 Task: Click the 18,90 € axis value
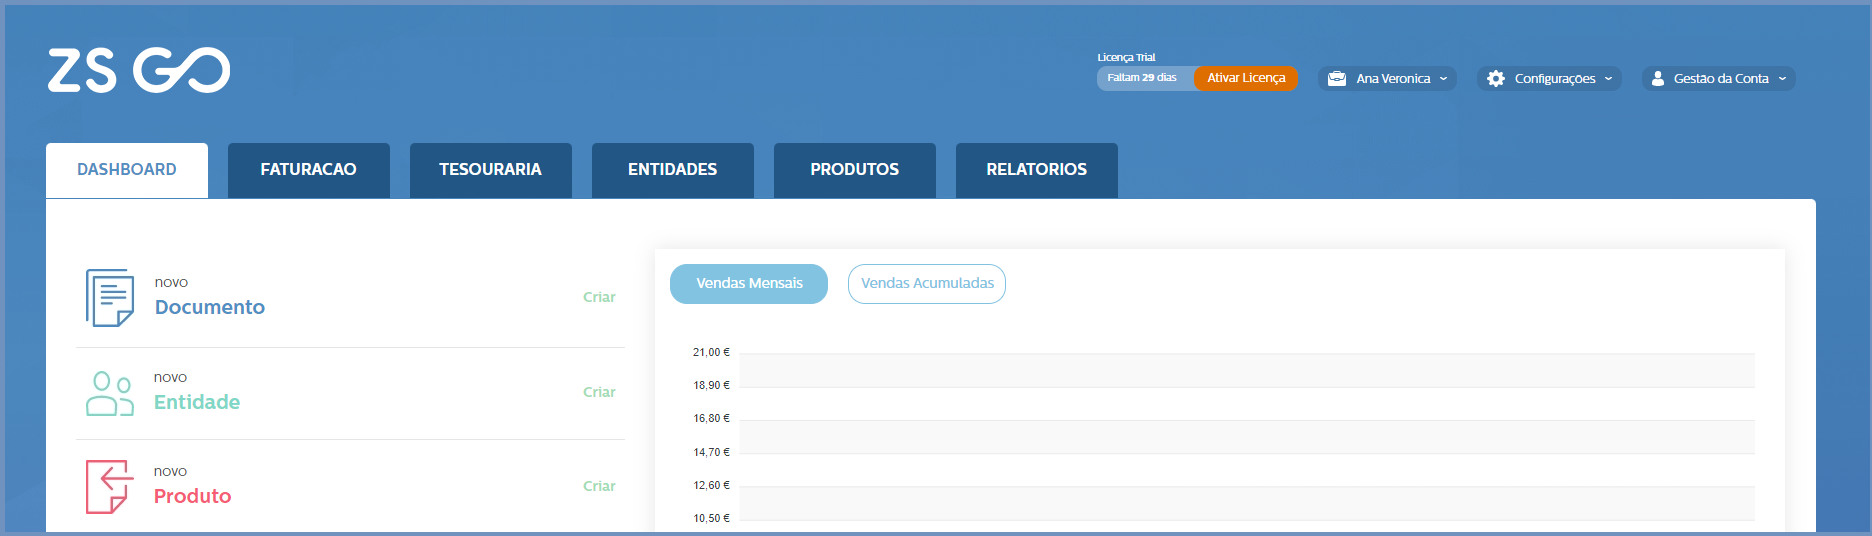pos(711,385)
